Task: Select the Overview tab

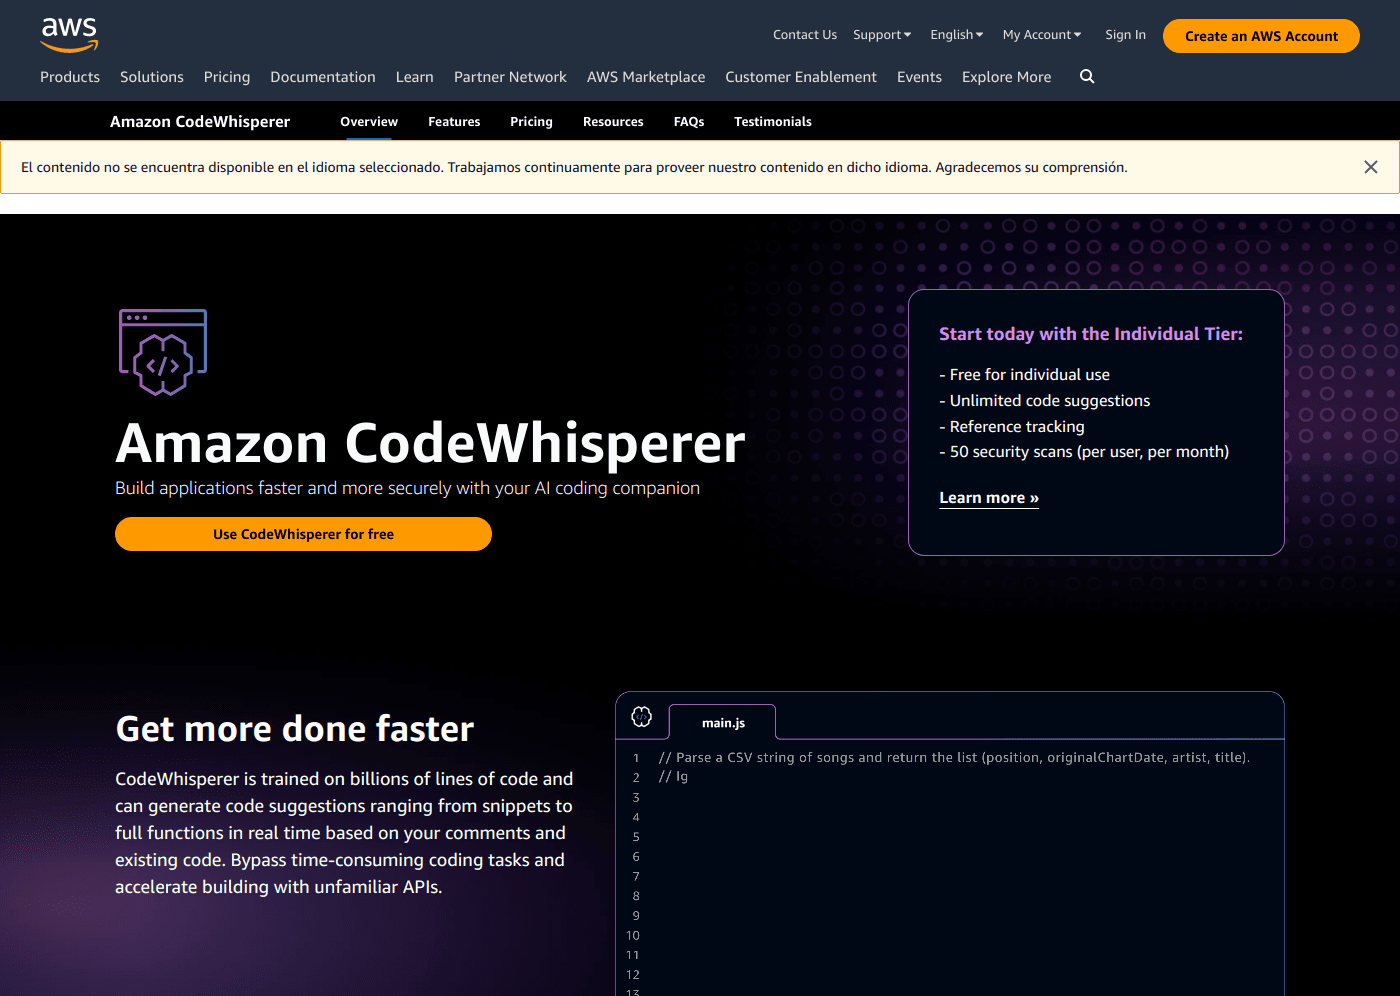Action: point(369,122)
